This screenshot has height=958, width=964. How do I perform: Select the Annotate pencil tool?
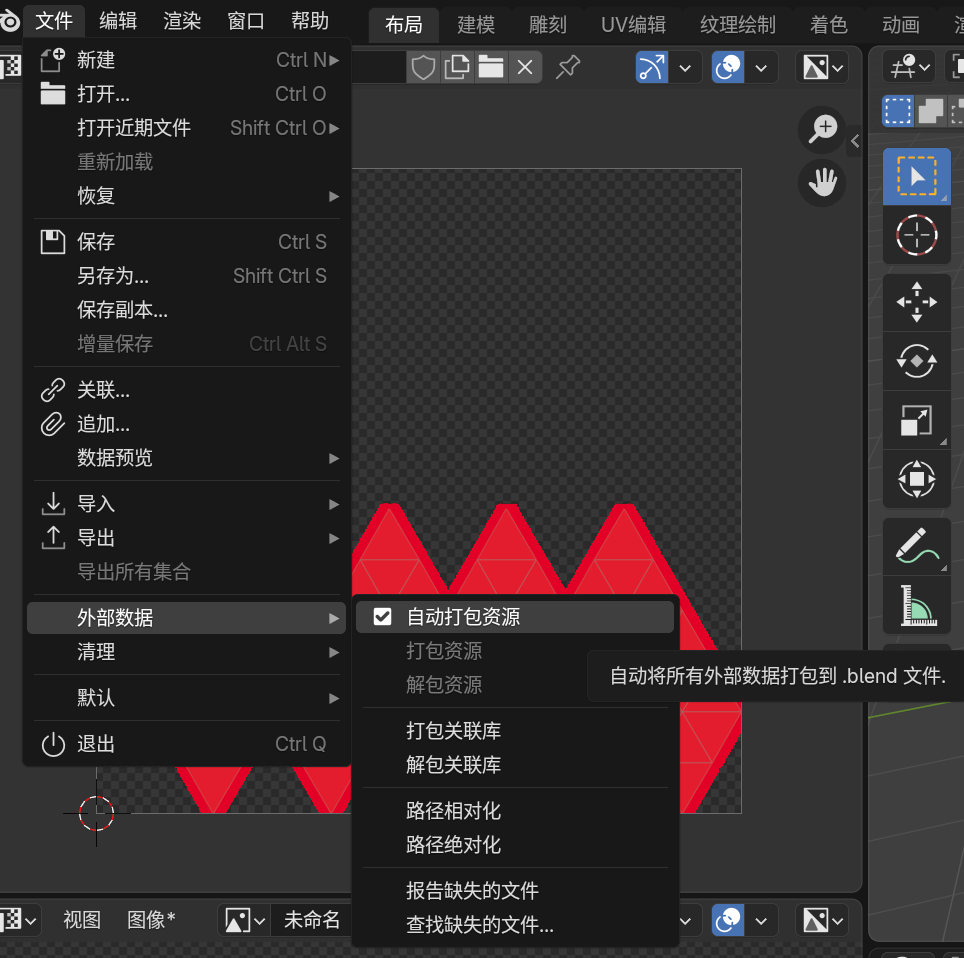click(x=917, y=546)
